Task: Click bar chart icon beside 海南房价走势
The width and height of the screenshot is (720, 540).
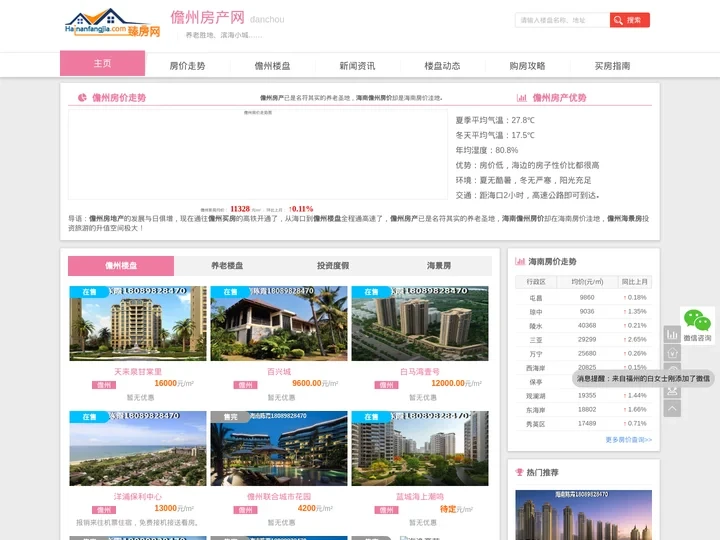Action: 520,261
